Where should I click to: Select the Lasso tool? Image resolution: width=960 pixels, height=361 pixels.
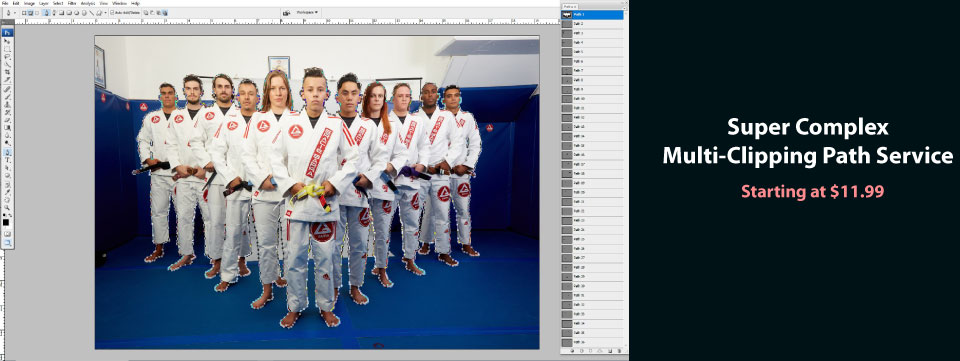7,56
